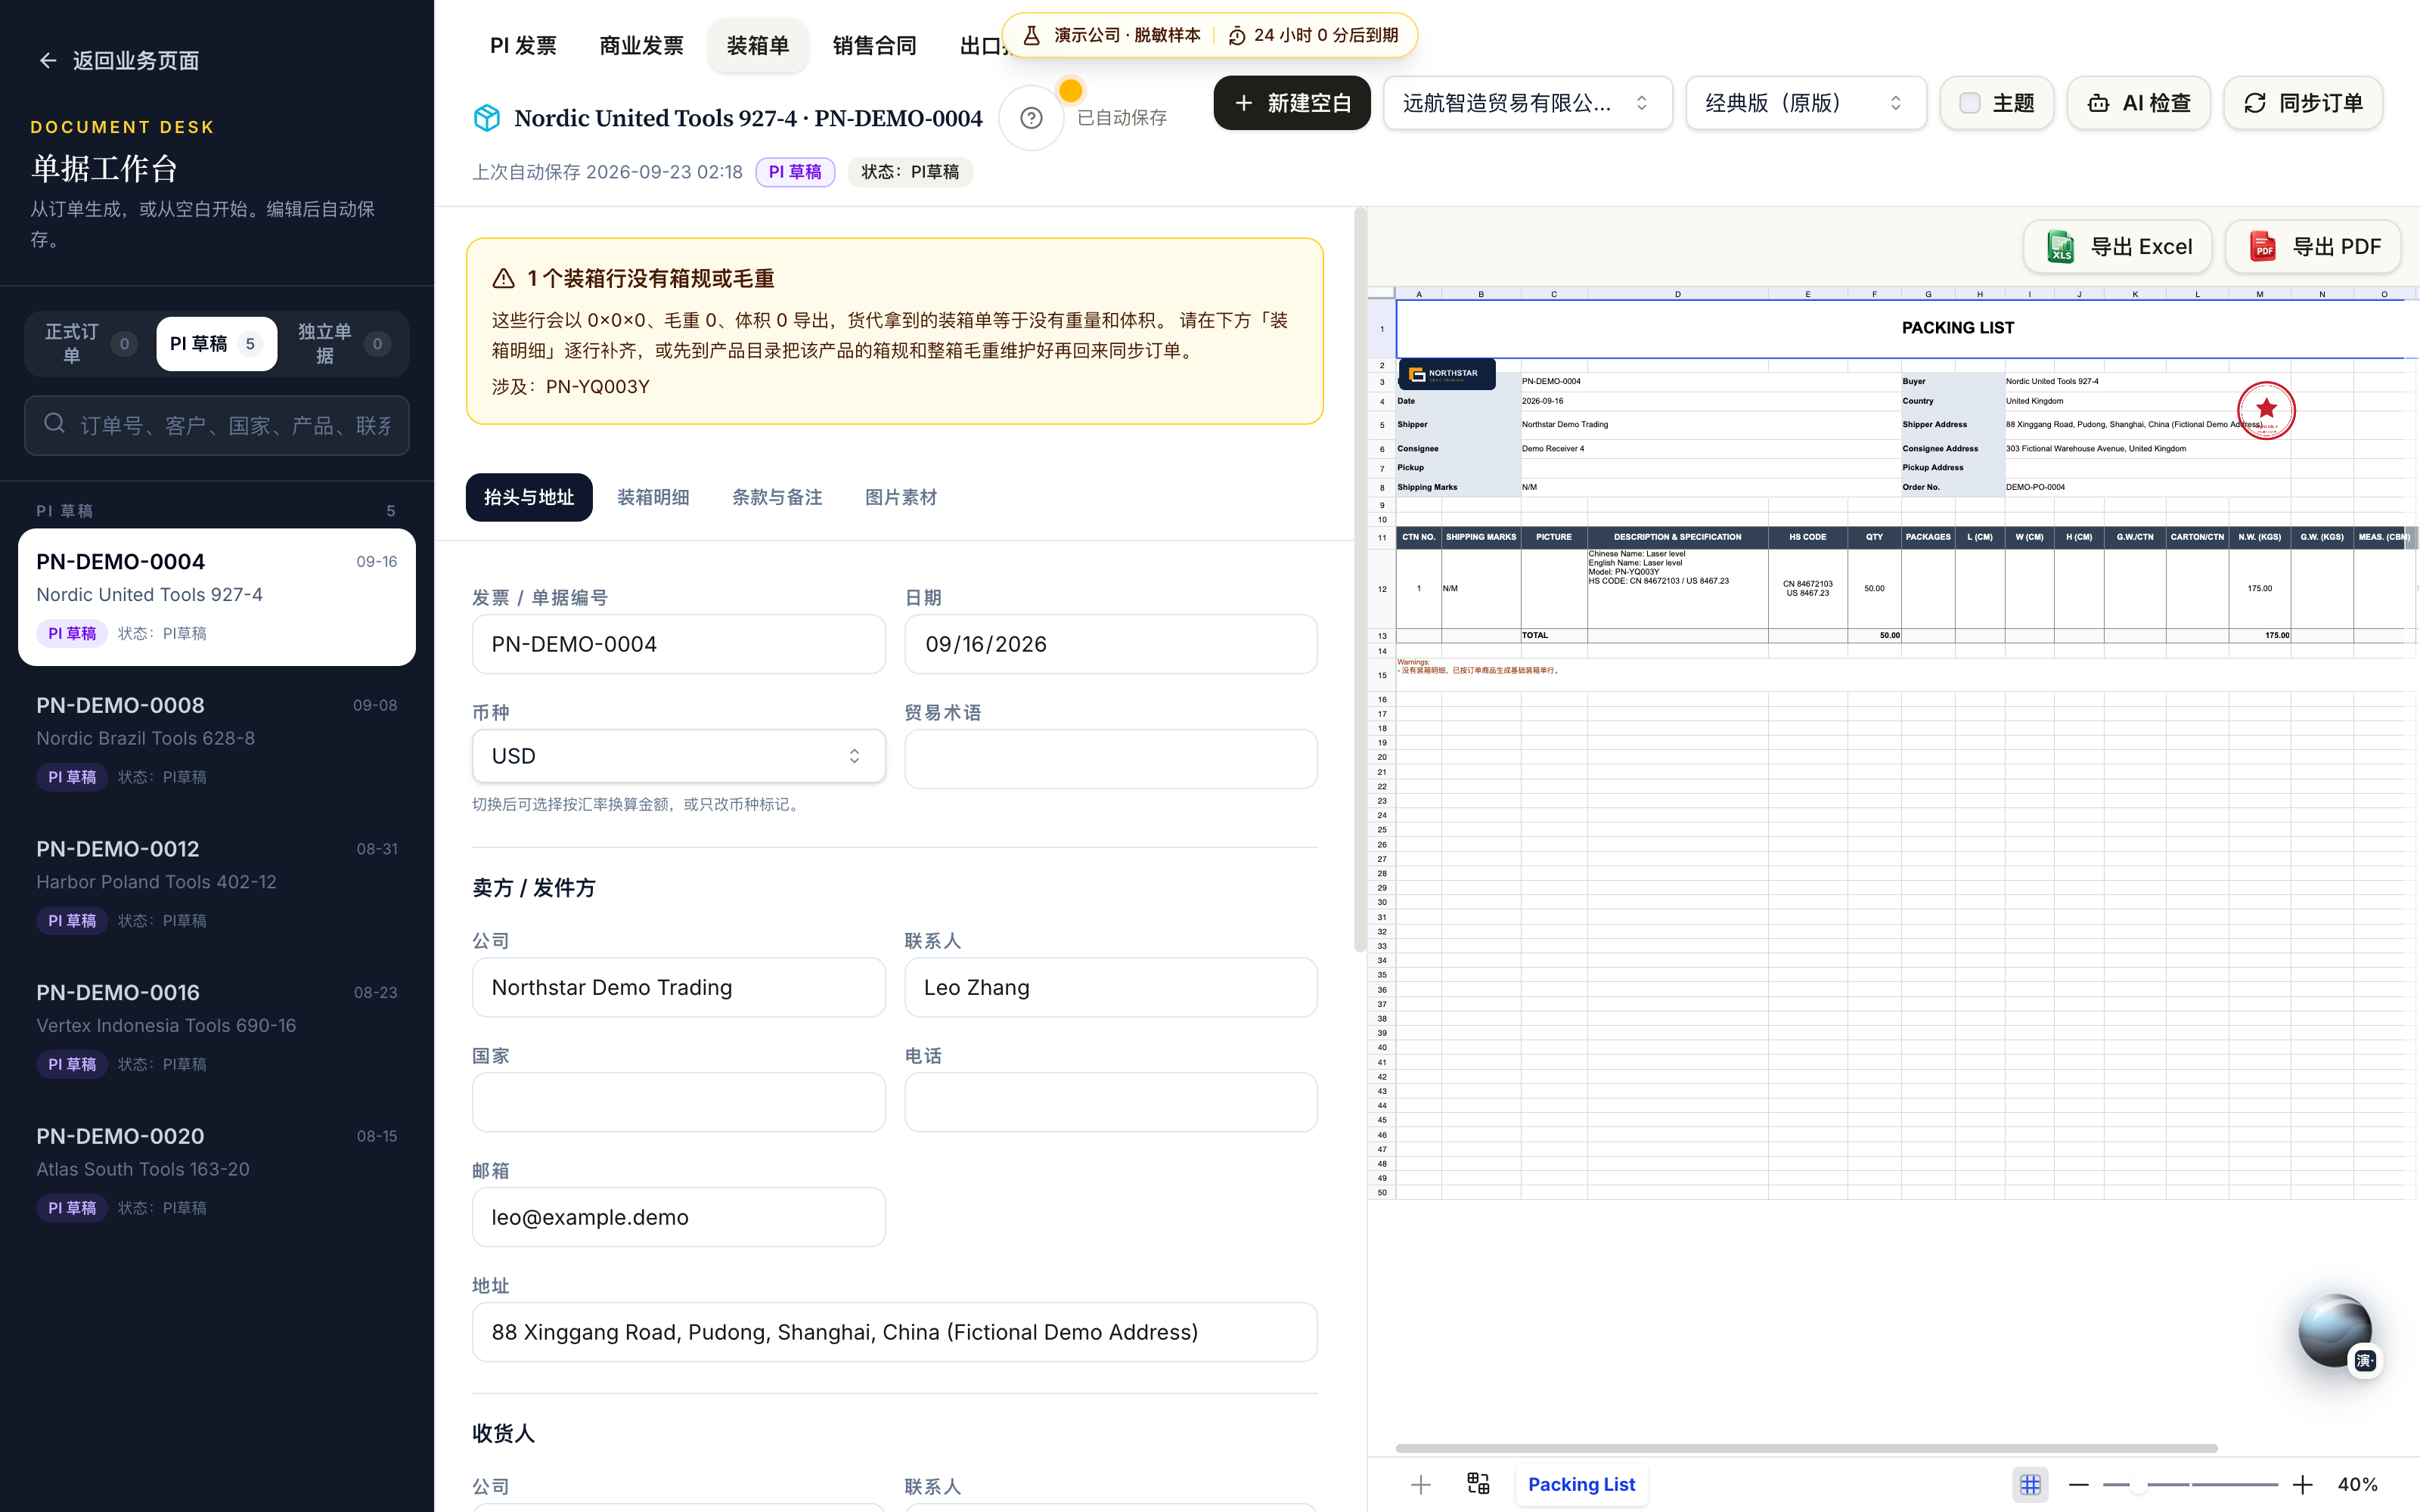Click the zoom out minus icon
The height and width of the screenshot is (1512, 2420).
click(2079, 1484)
